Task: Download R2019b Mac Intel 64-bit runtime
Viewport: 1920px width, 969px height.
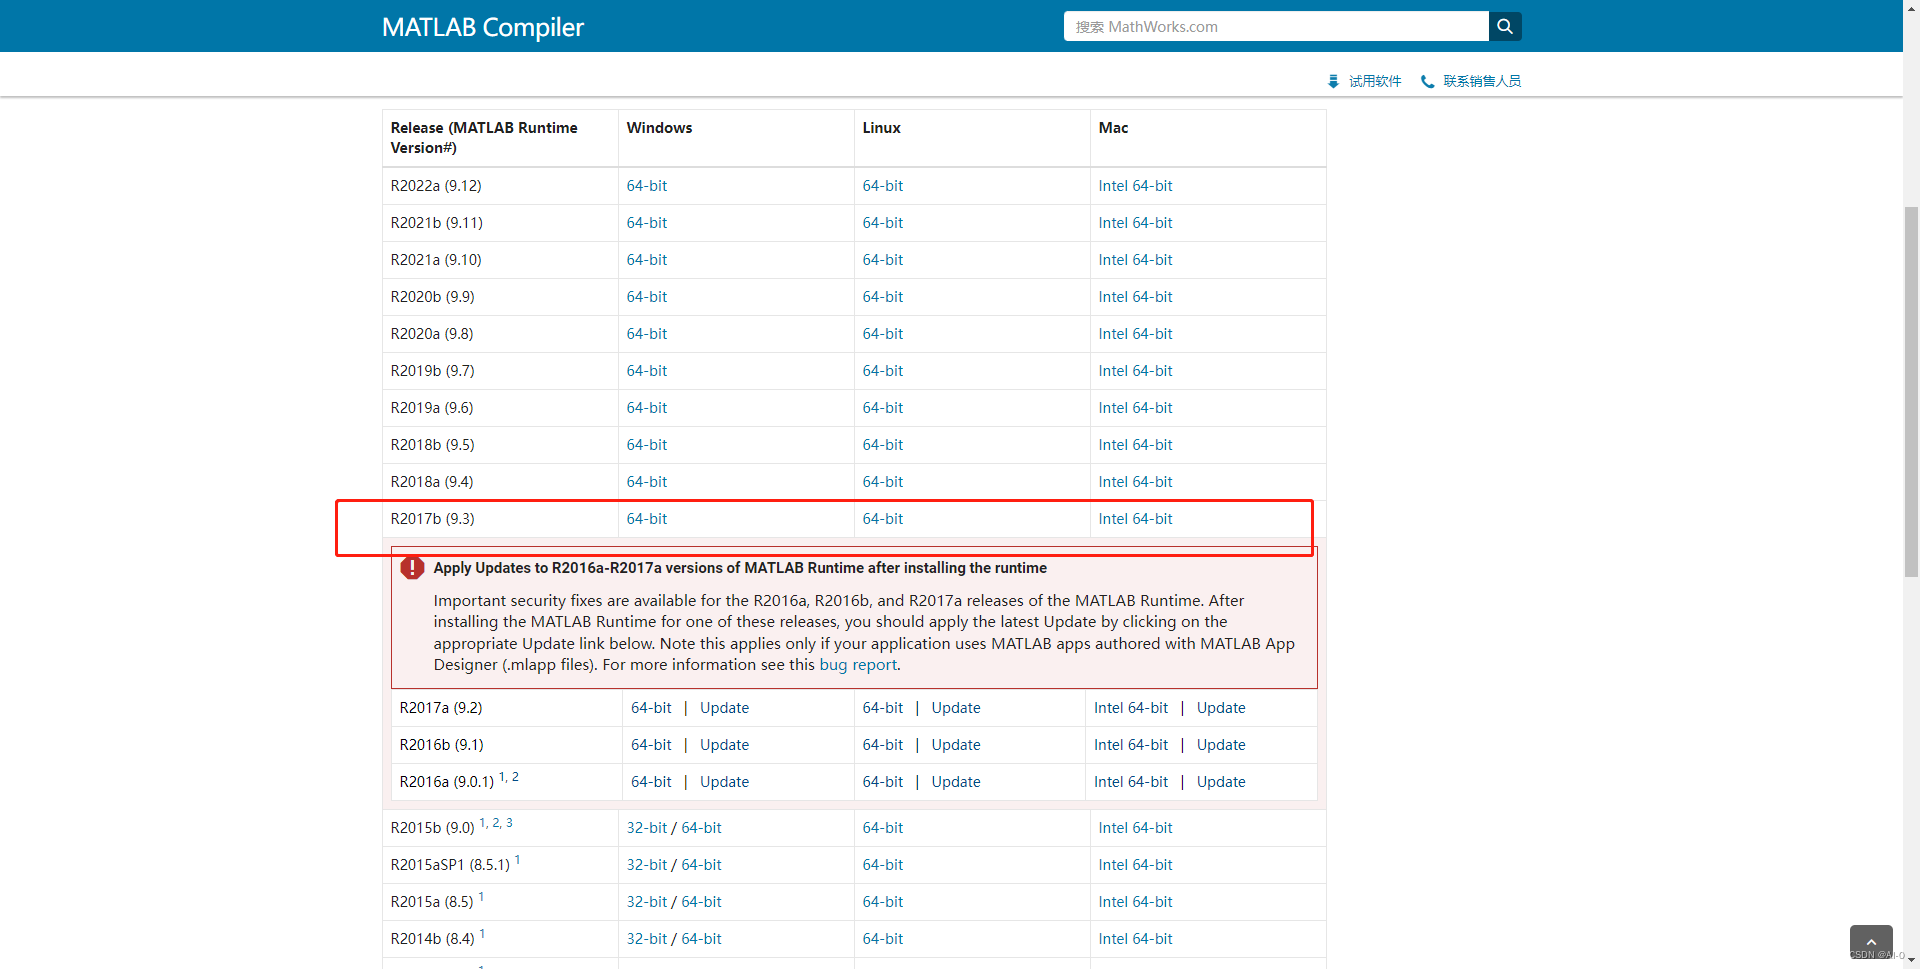Action: click(1135, 371)
